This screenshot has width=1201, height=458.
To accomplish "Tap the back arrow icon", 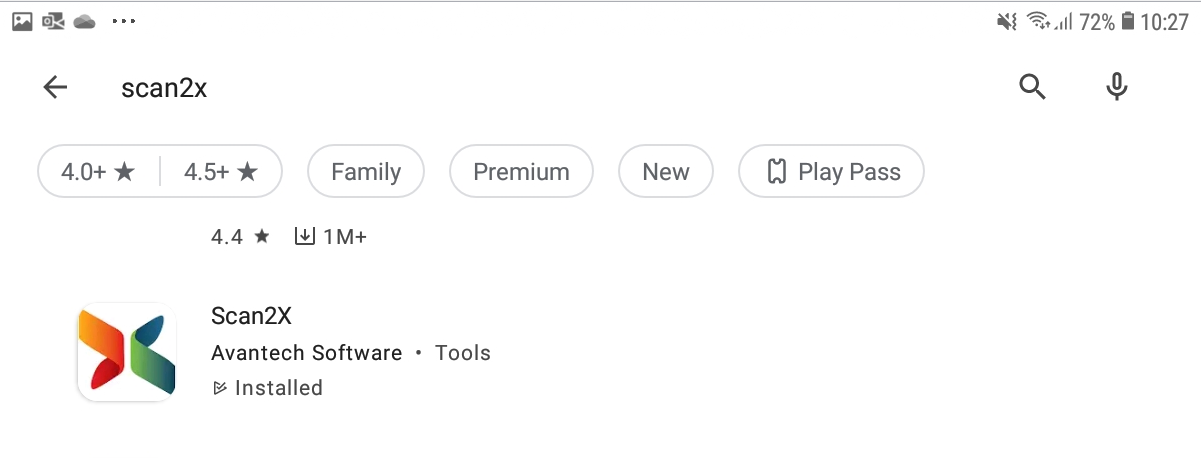I will point(55,88).
